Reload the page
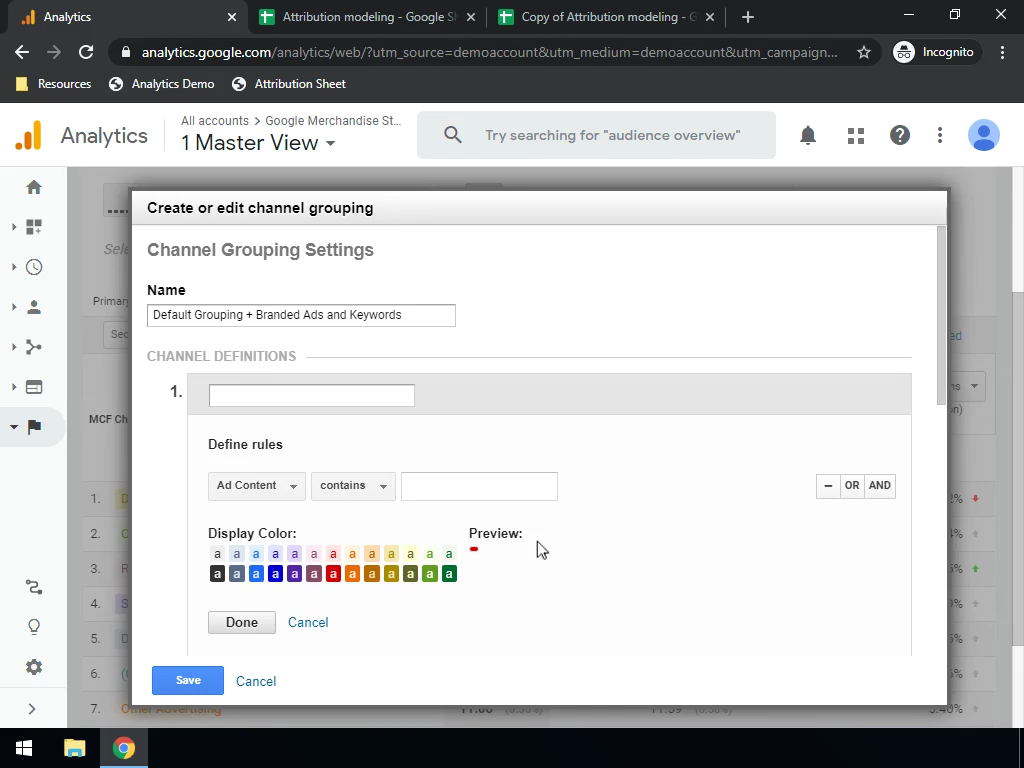This screenshot has width=1024, height=768. [86, 52]
